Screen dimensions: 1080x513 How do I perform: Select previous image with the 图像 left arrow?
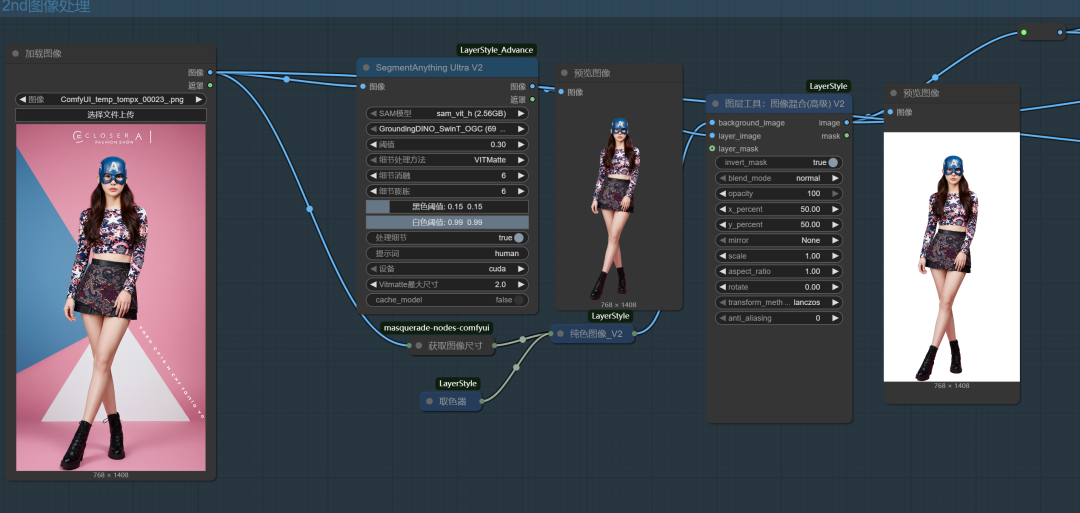coord(23,99)
